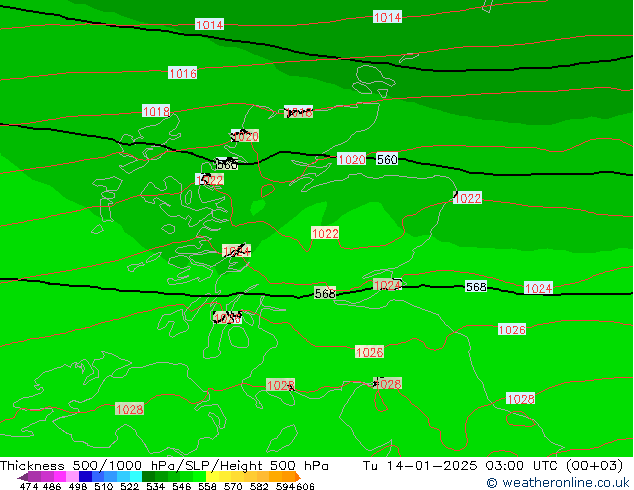Select the 1028 label at the far right
The image size is (634, 490).
[x=521, y=399]
